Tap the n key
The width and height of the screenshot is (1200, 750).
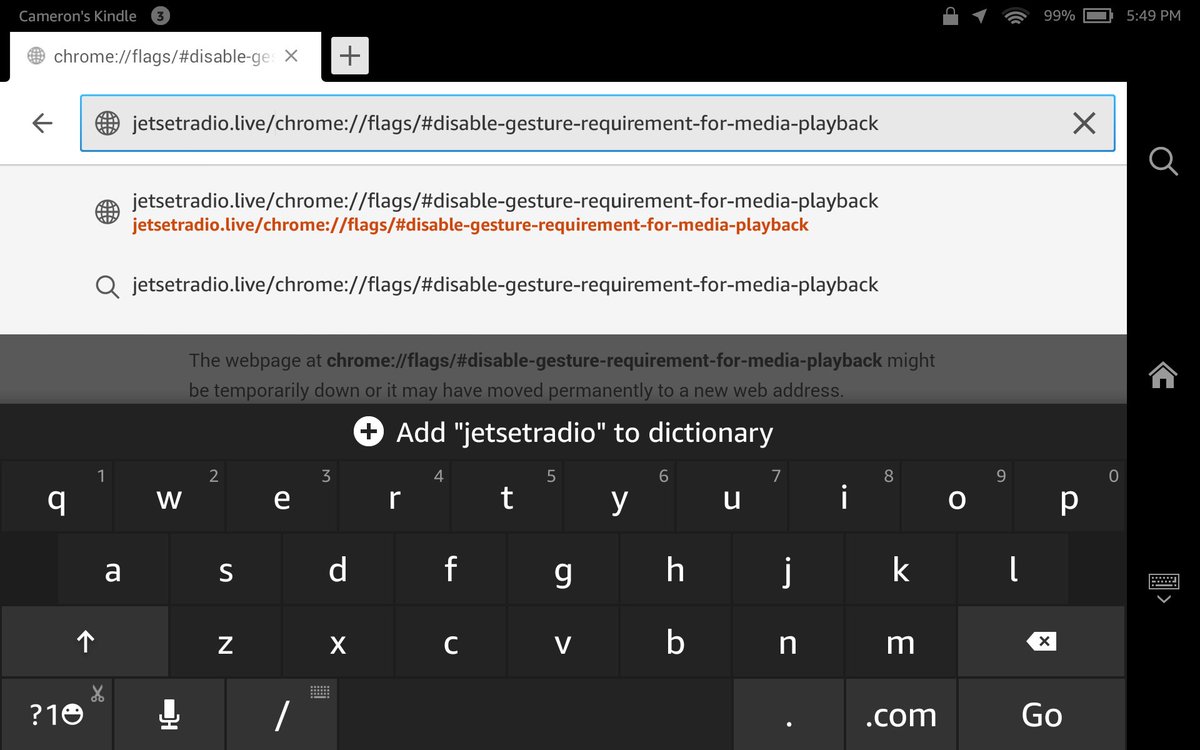click(x=788, y=643)
